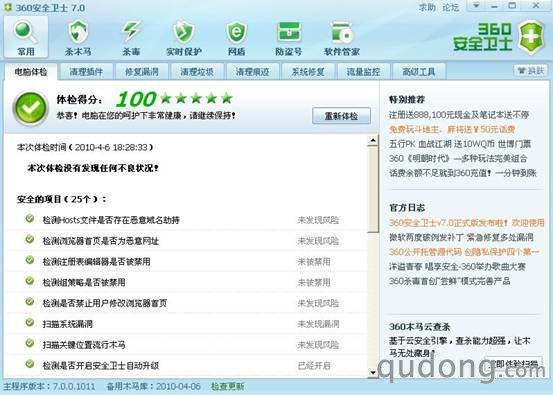The width and height of the screenshot is (553, 395).
Task: Open the 洋溢青春 唱享安全 log link
Action: [457, 266]
